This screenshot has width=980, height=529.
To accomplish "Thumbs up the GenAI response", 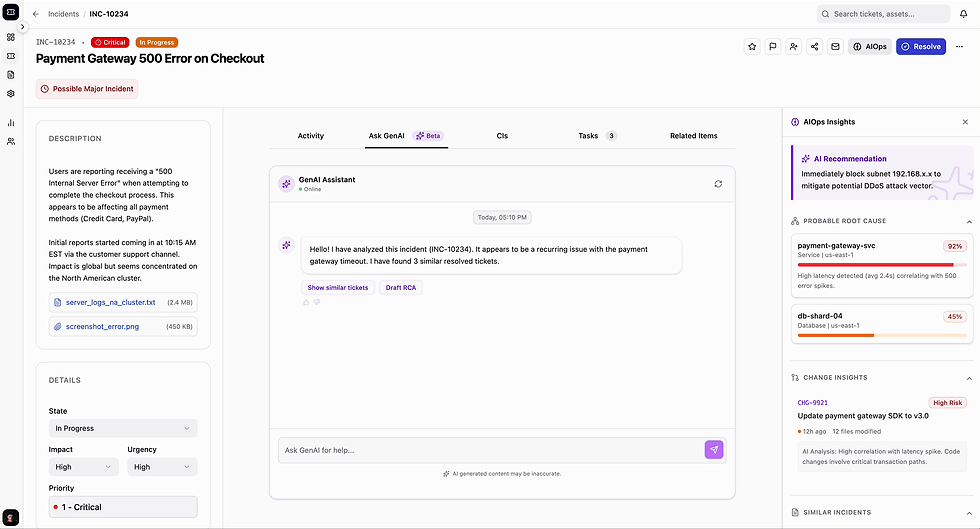I will tap(306, 302).
